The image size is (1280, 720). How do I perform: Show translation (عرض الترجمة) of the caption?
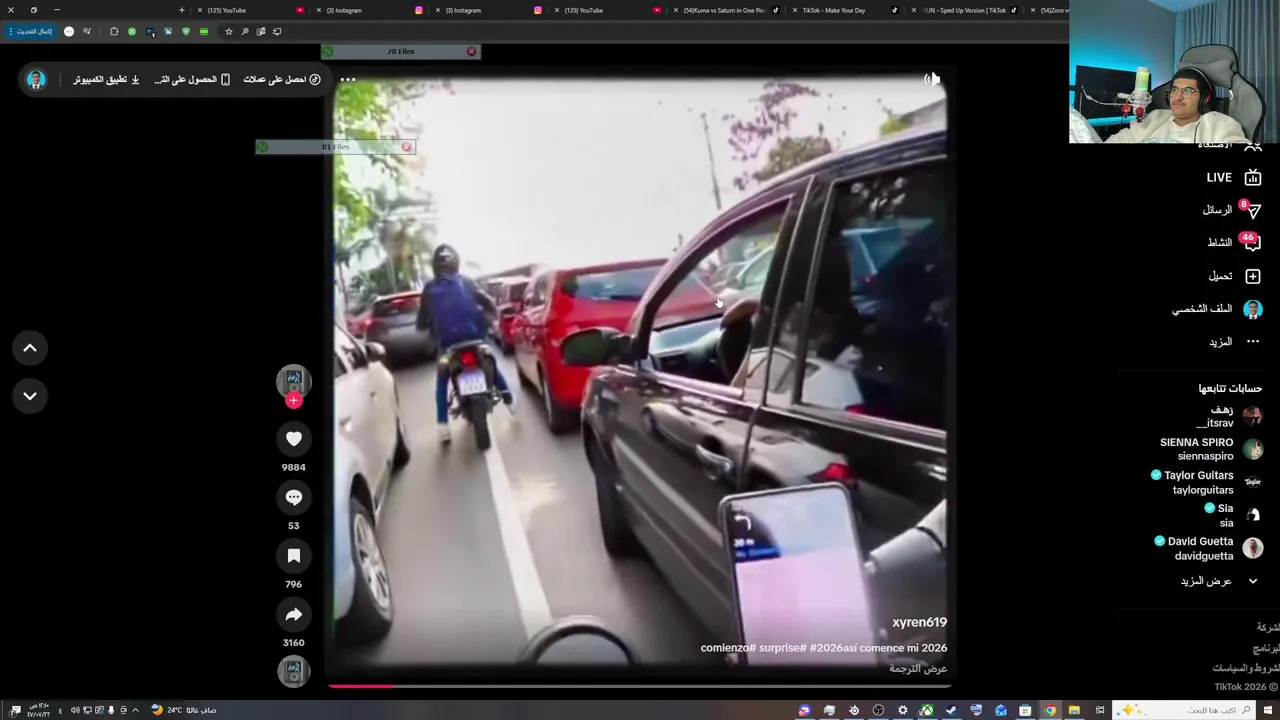(918, 668)
